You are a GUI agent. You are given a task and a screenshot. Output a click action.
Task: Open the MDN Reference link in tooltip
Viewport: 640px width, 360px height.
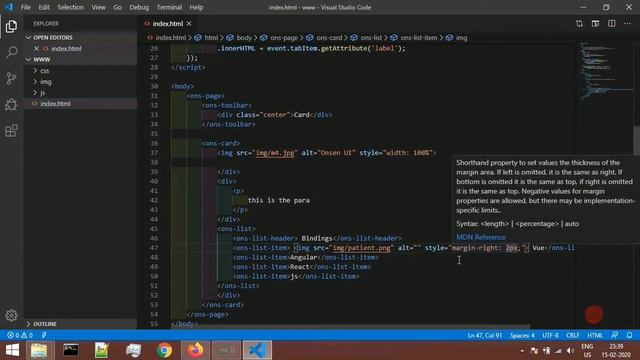[x=481, y=237]
